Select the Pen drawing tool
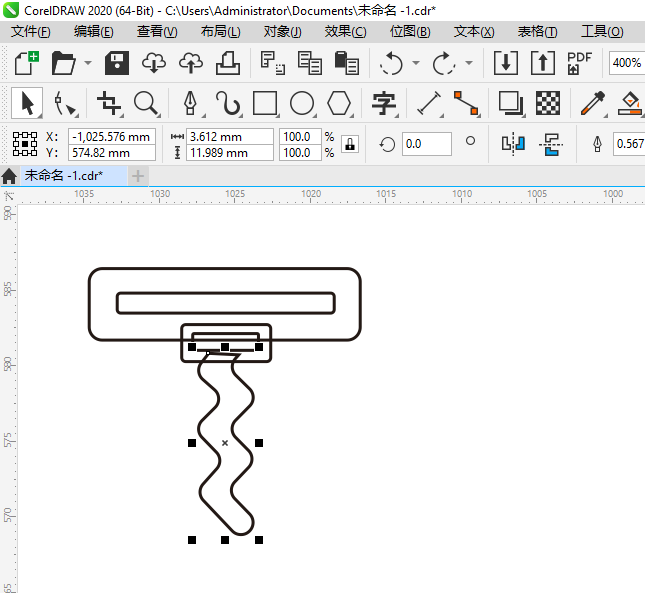The width and height of the screenshot is (645, 593). (x=190, y=103)
